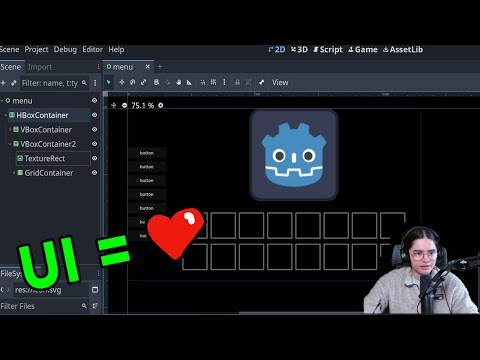Open the list-select tool in canvas toolbar
The image size is (480, 360).
tap(156, 82)
